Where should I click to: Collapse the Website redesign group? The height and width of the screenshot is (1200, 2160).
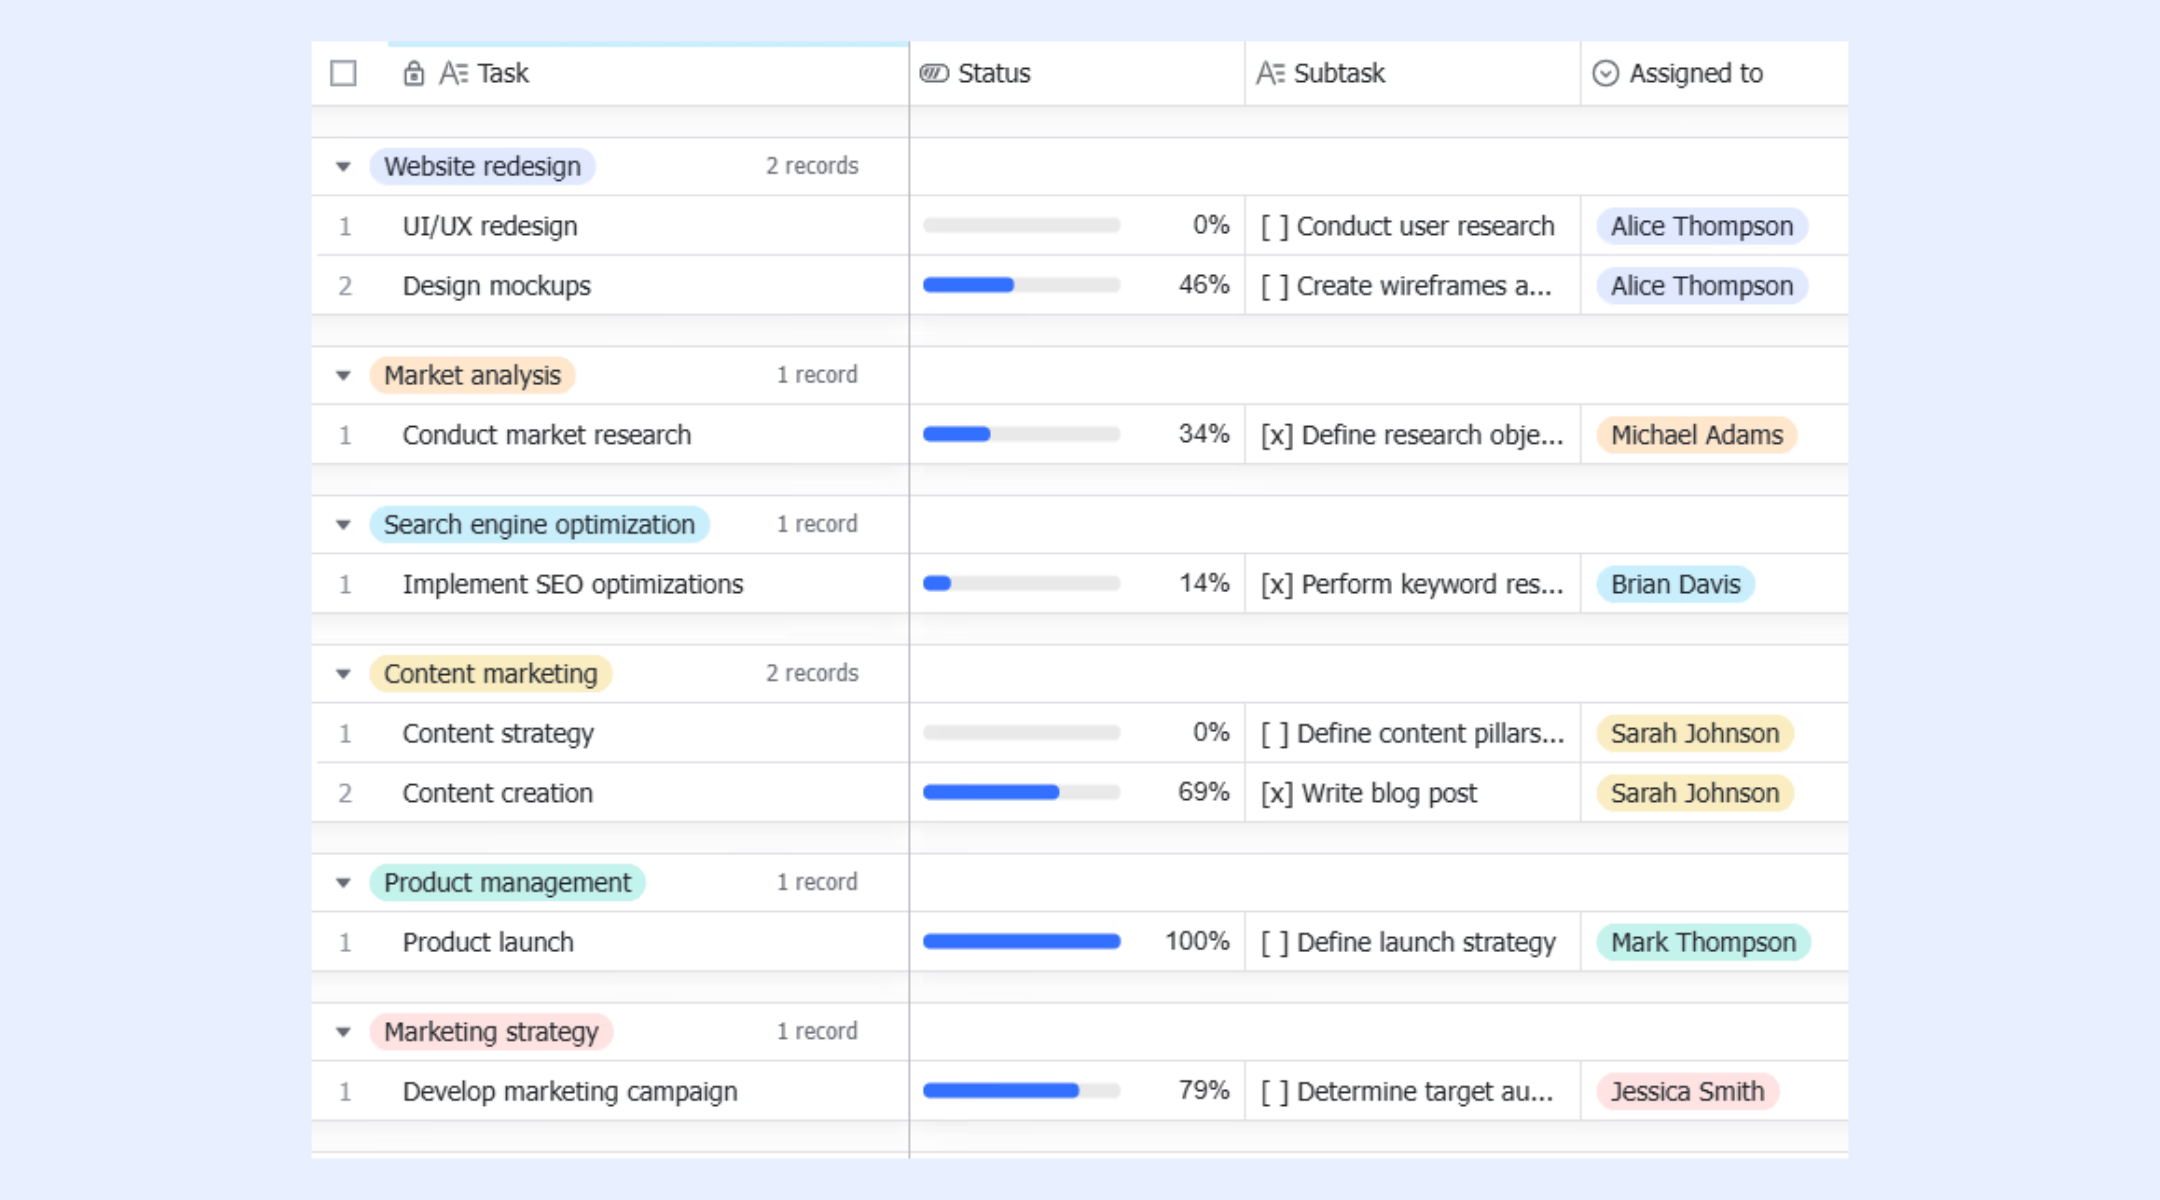pyautogui.click(x=343, y=166)
